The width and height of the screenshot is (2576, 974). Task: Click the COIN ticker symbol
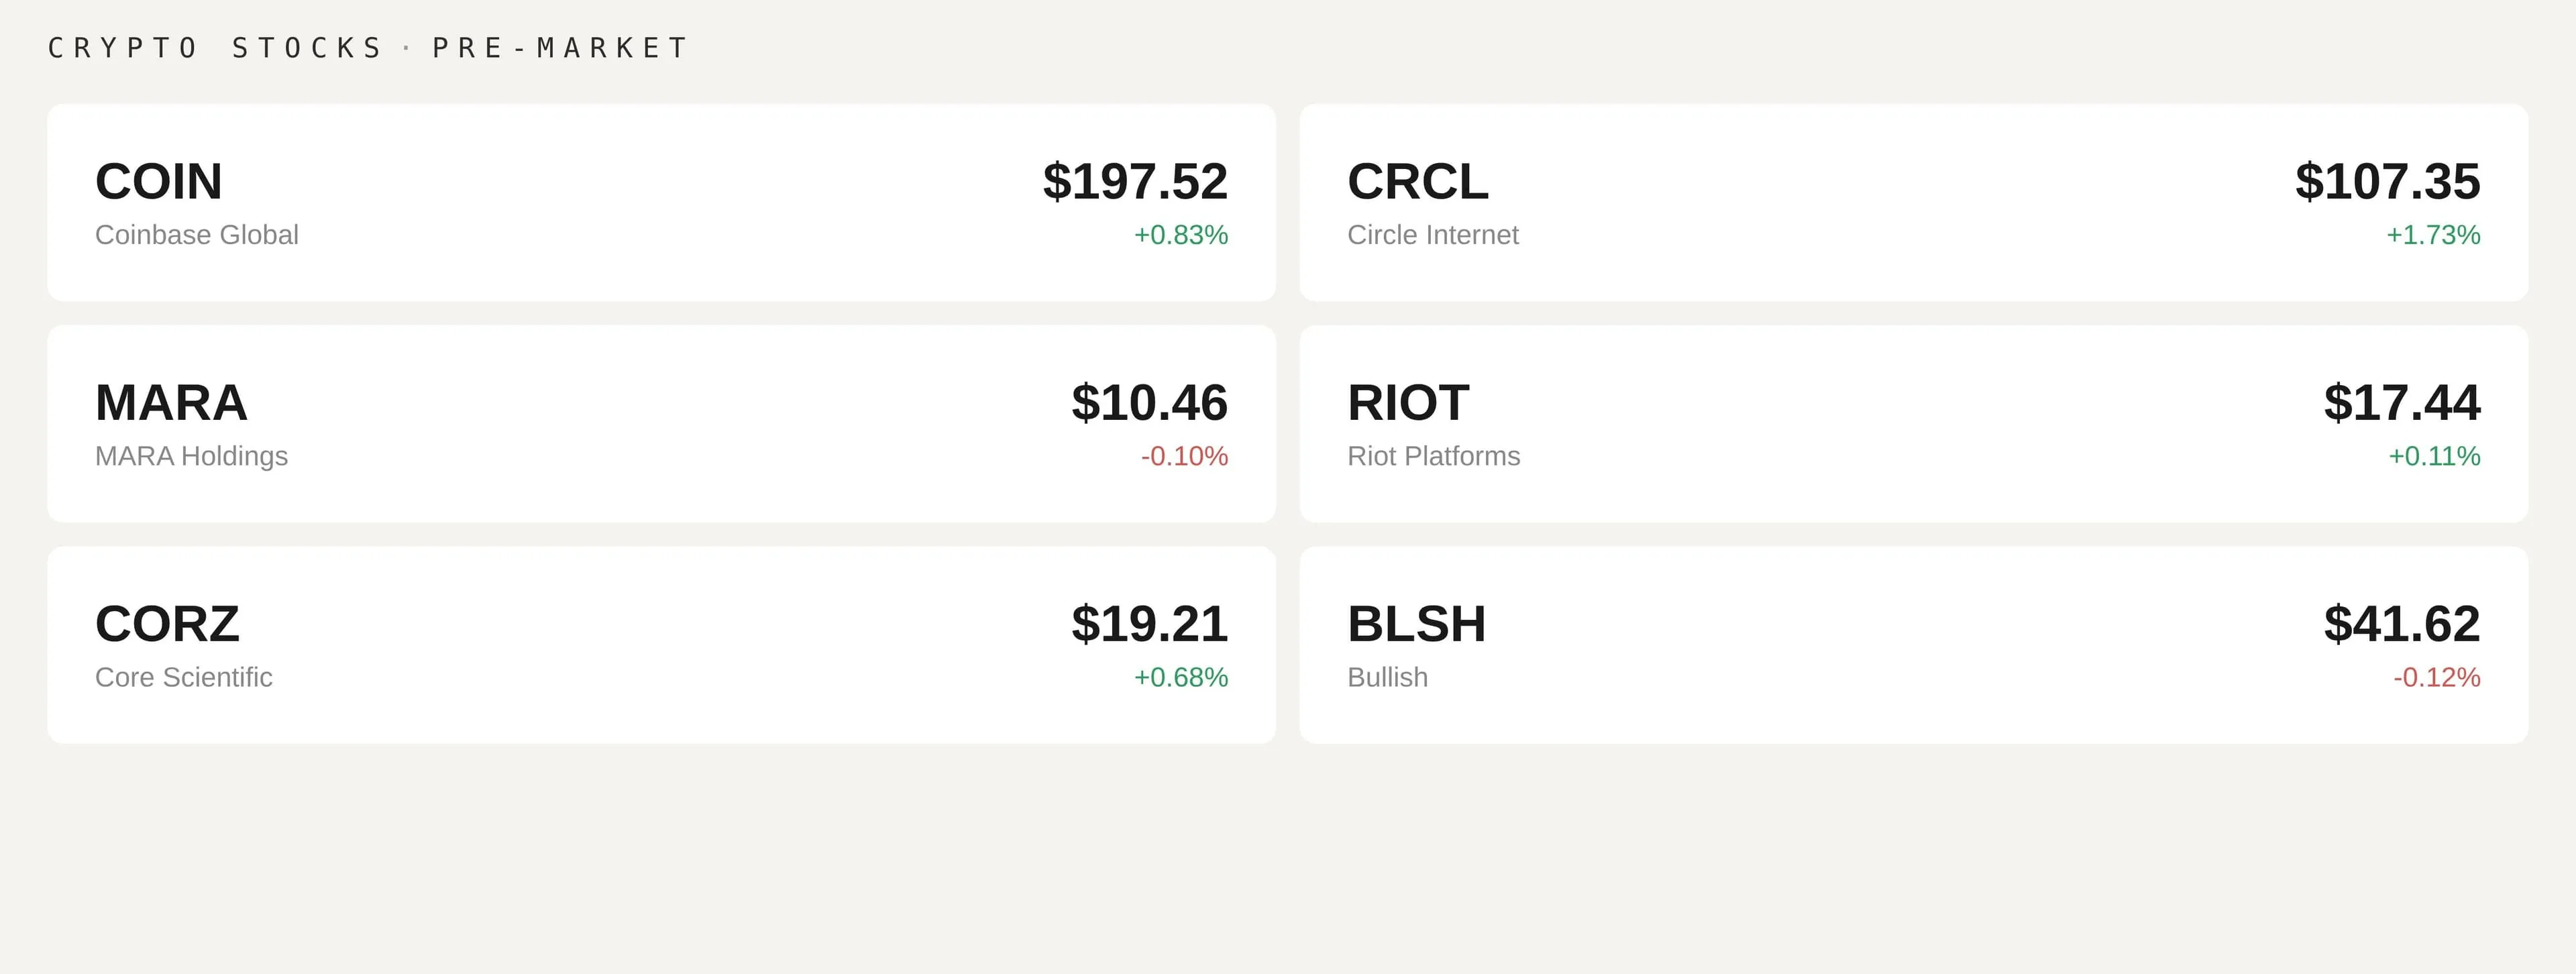point(159,182)
